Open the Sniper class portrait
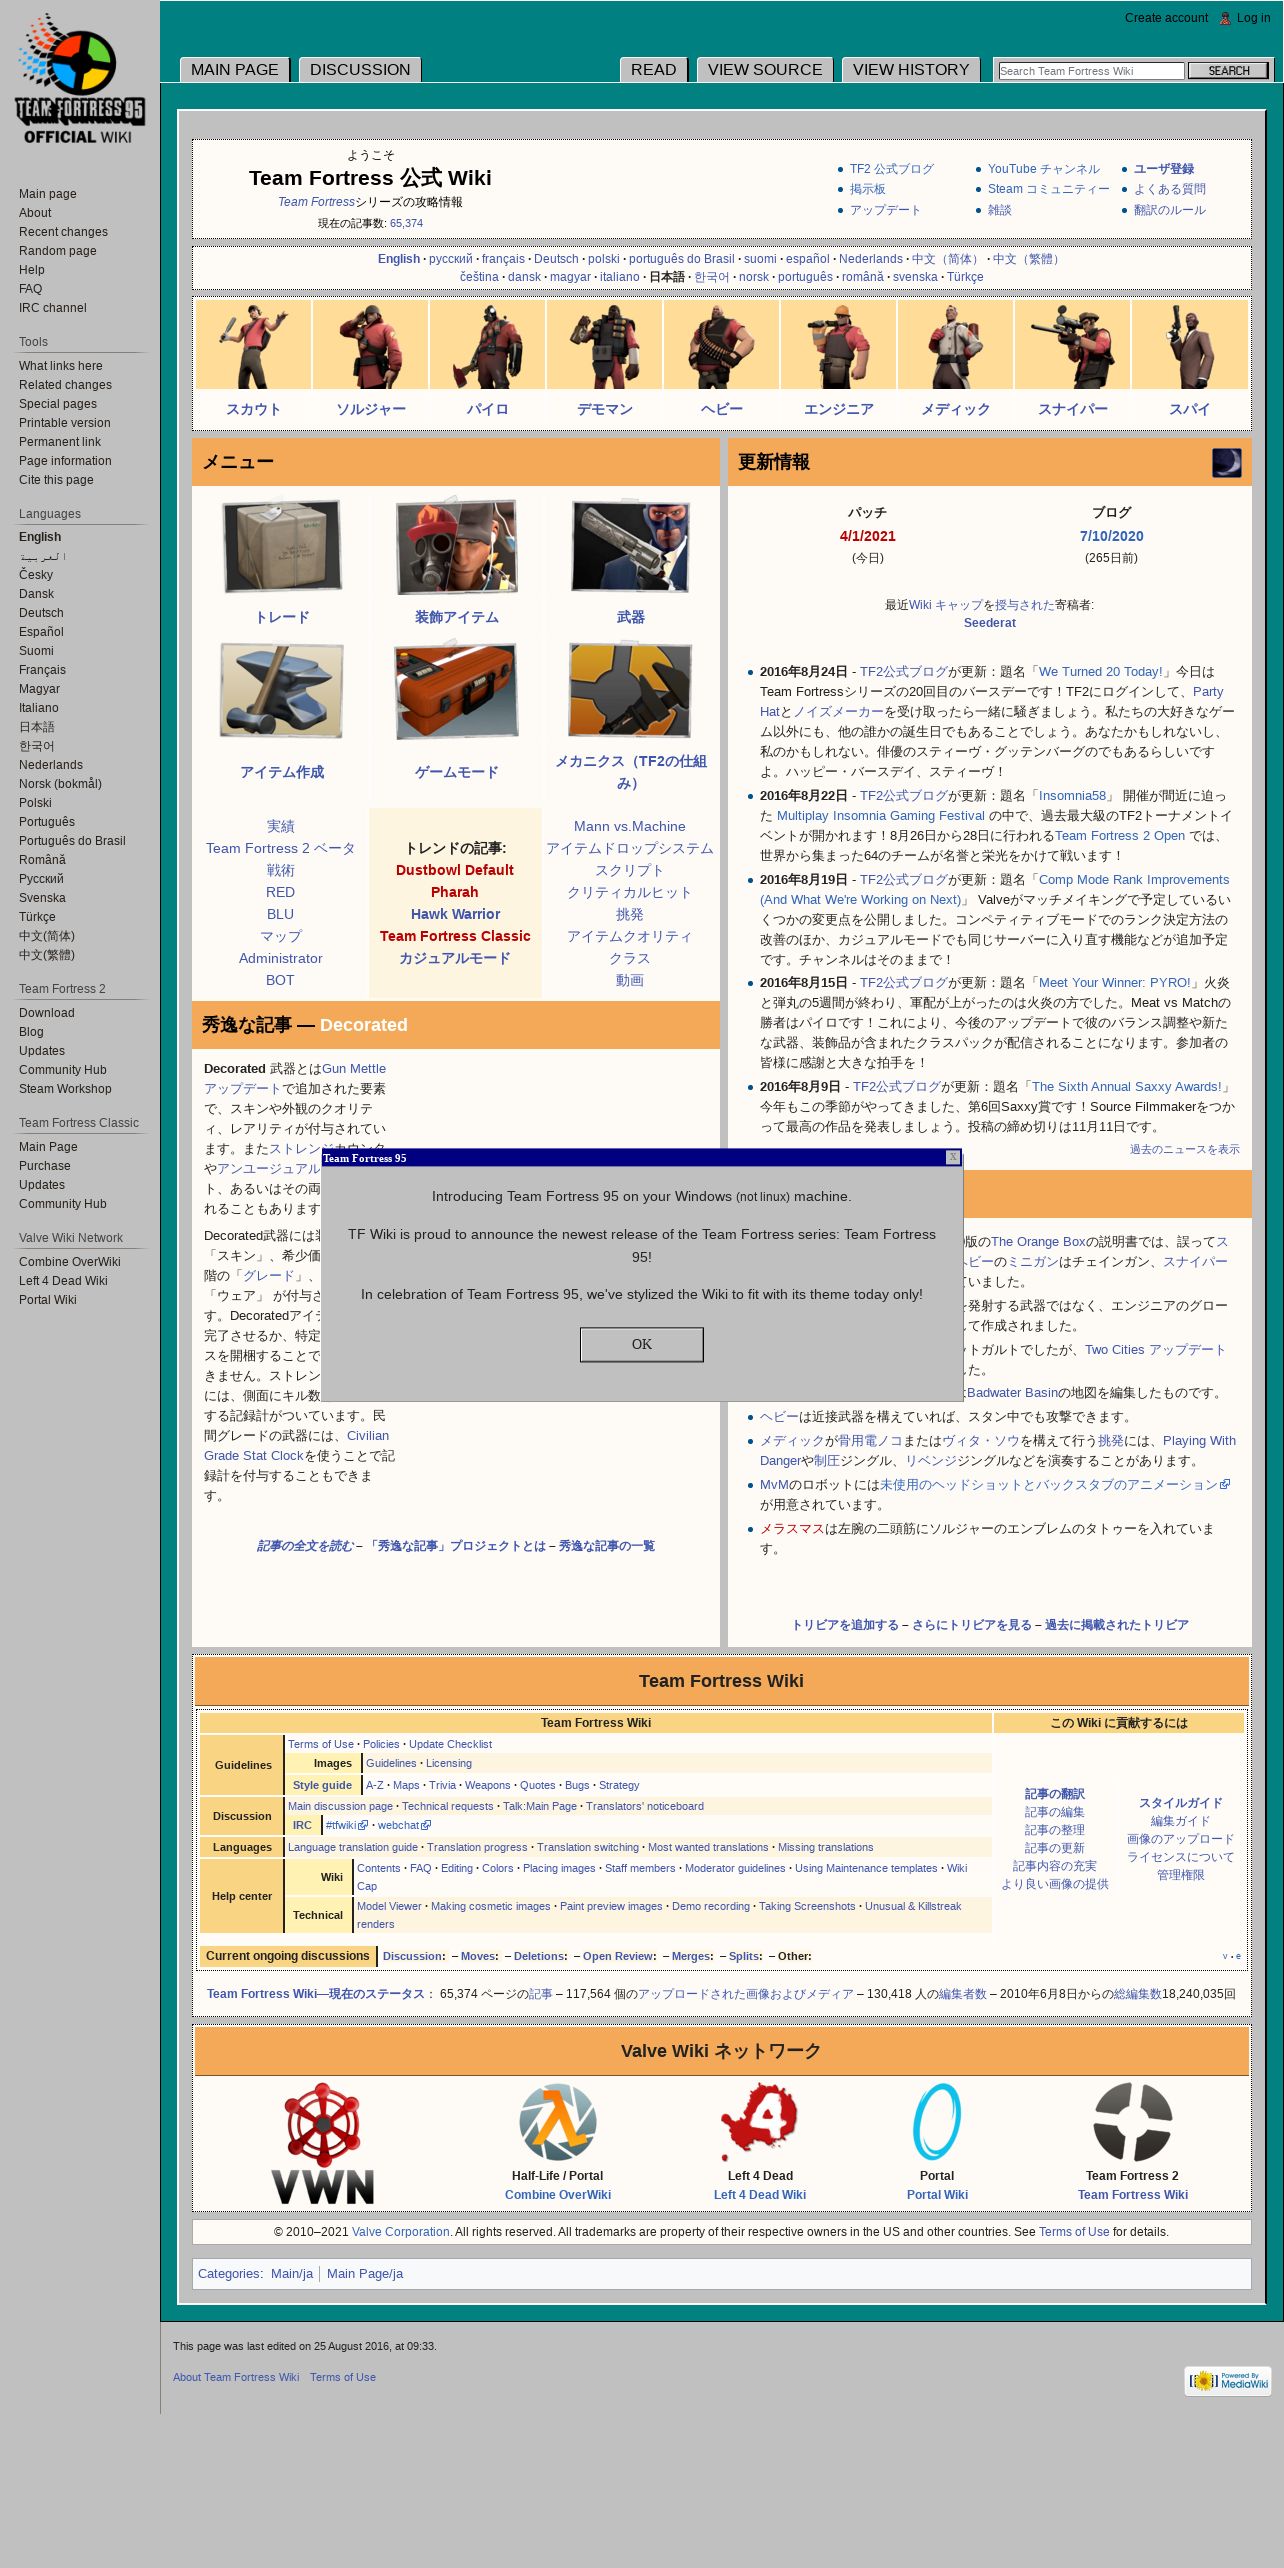This screenshot has width=1284, height=2568. (x=1072, y=345)
